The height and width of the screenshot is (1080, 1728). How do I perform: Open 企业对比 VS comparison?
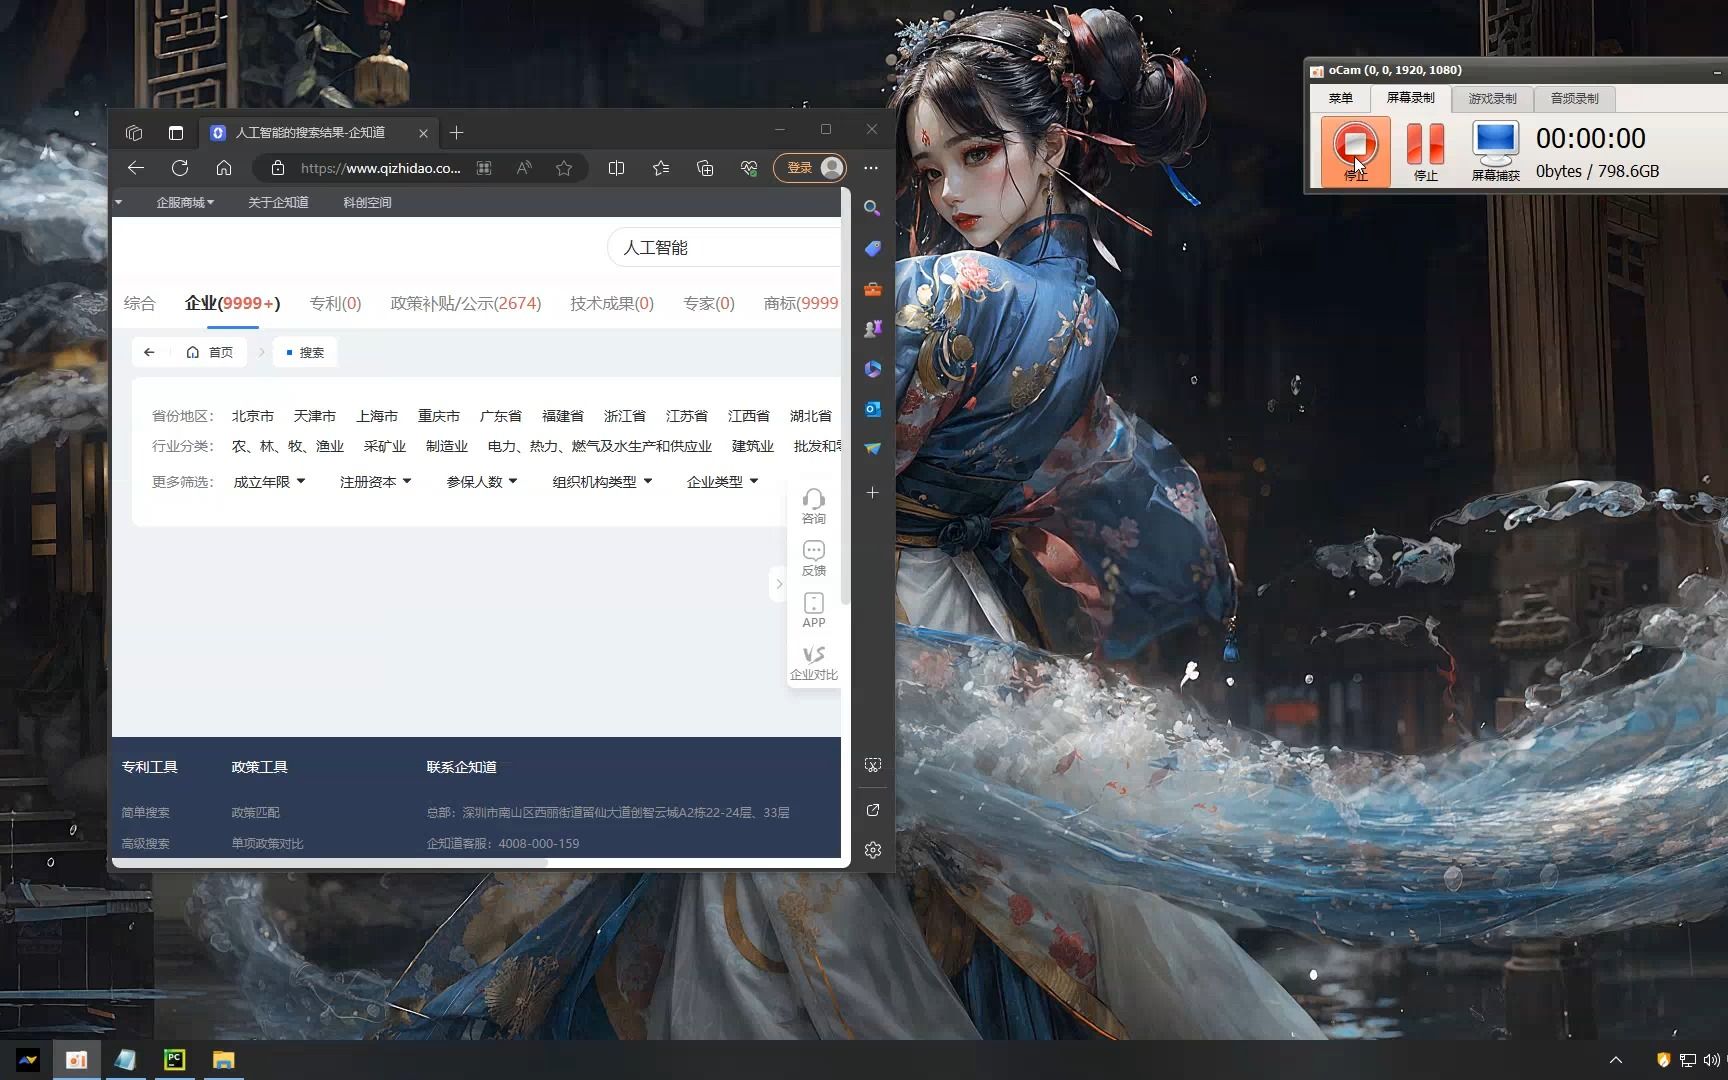pyautogui.click(x=814, y=662)
